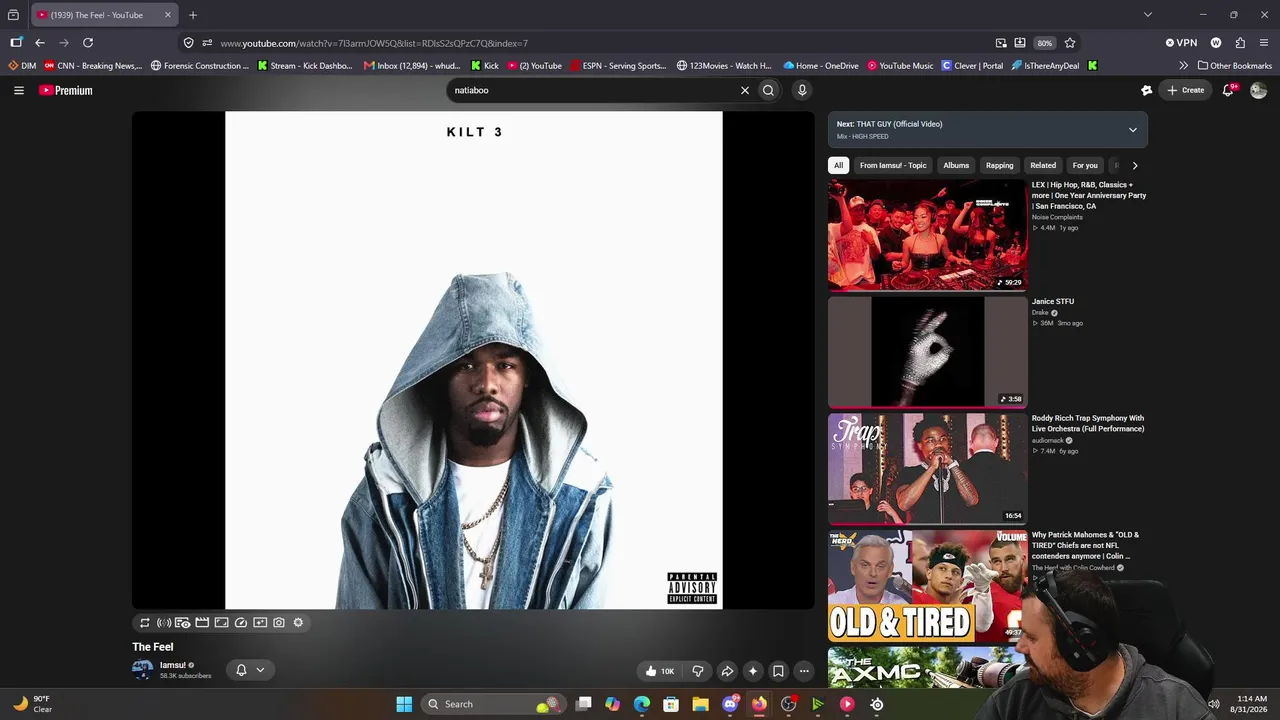
Task: Select the From Iamsu! - Topic chip
Action: pyautogui.click(x=893, y=165)
